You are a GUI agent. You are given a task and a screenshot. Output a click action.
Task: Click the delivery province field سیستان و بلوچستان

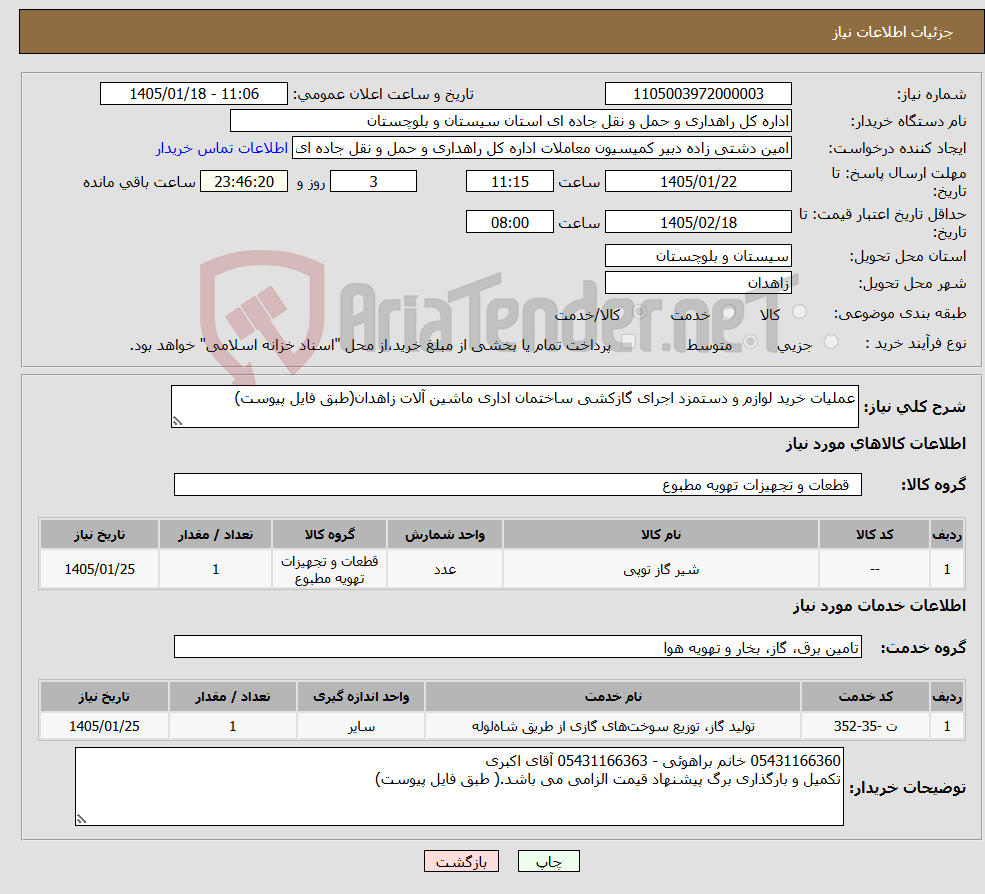coord(698,256)
